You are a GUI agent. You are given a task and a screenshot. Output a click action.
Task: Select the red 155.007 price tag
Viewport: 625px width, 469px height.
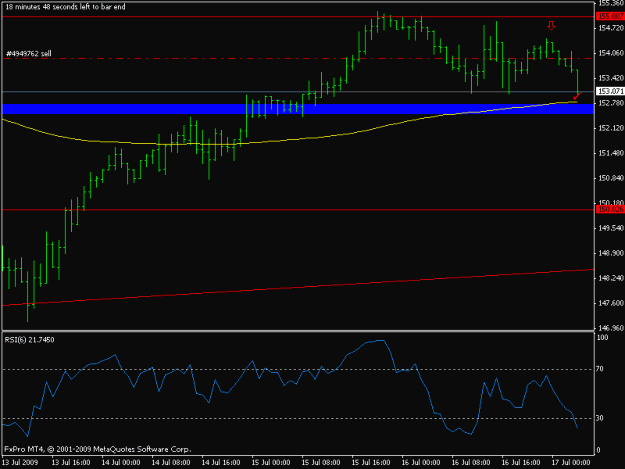[x=610, y=16]
